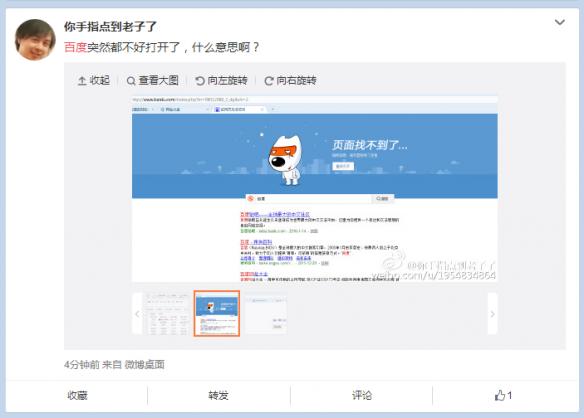Go to next thumbnails with right arrow
Image resolution: width=584 pixels, height=418 pixels.
coord(492,314)
